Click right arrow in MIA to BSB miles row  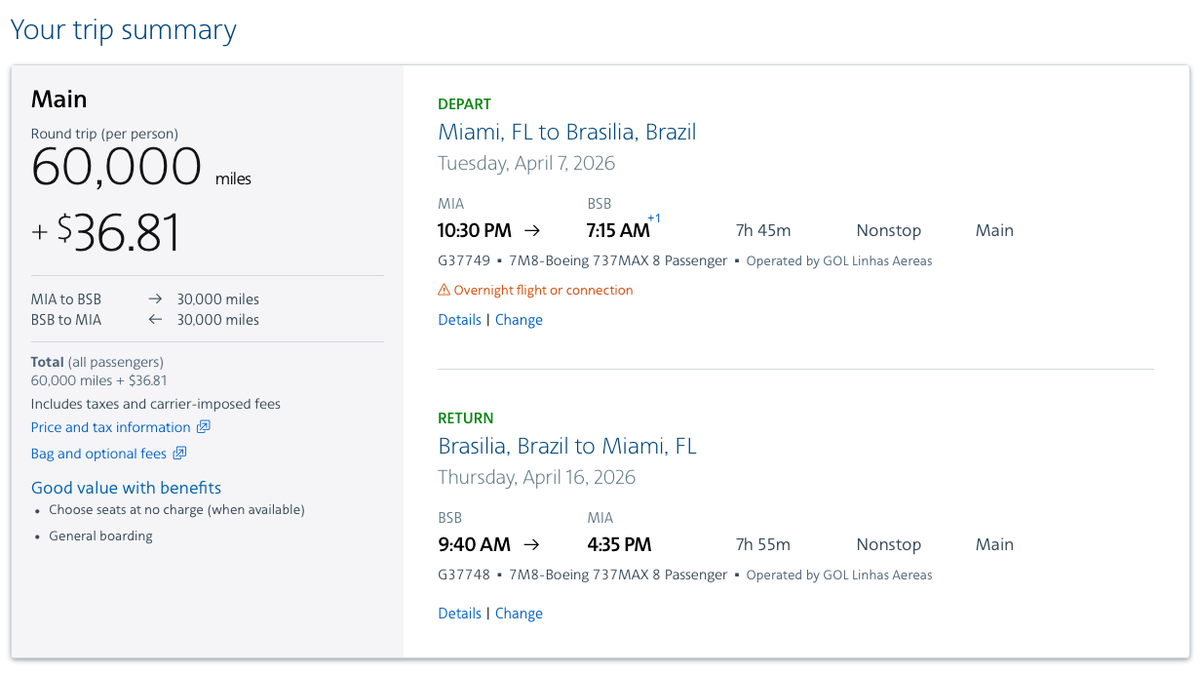(155, 299)
